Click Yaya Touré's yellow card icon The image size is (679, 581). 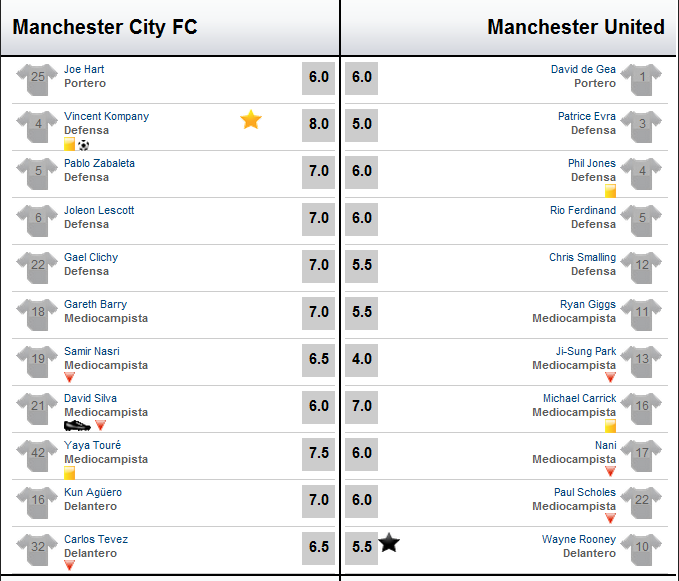tap(69, 473)
